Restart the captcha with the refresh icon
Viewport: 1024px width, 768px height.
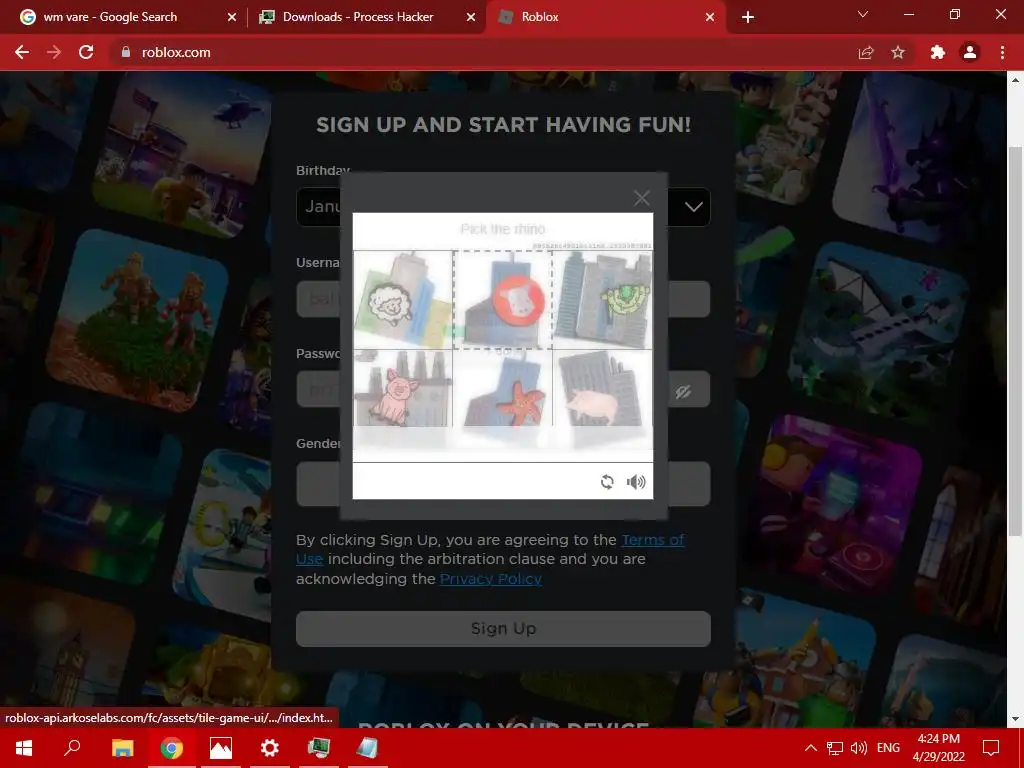pos(607,482)
